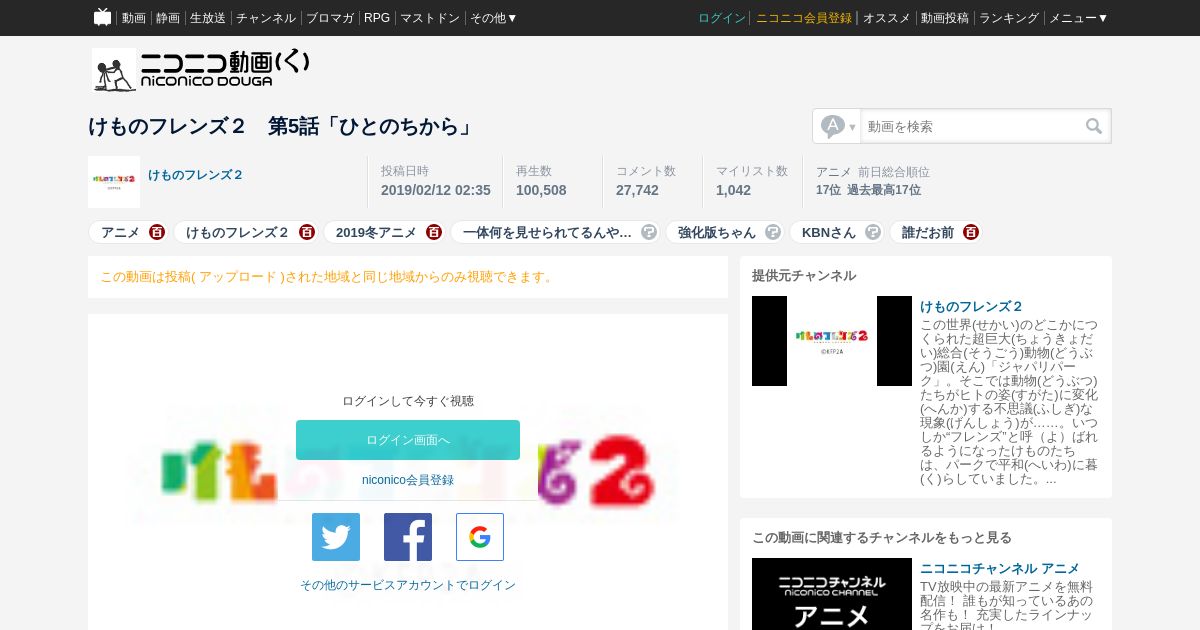Select the 誰だお前 tag

click(x=928, y=232)
